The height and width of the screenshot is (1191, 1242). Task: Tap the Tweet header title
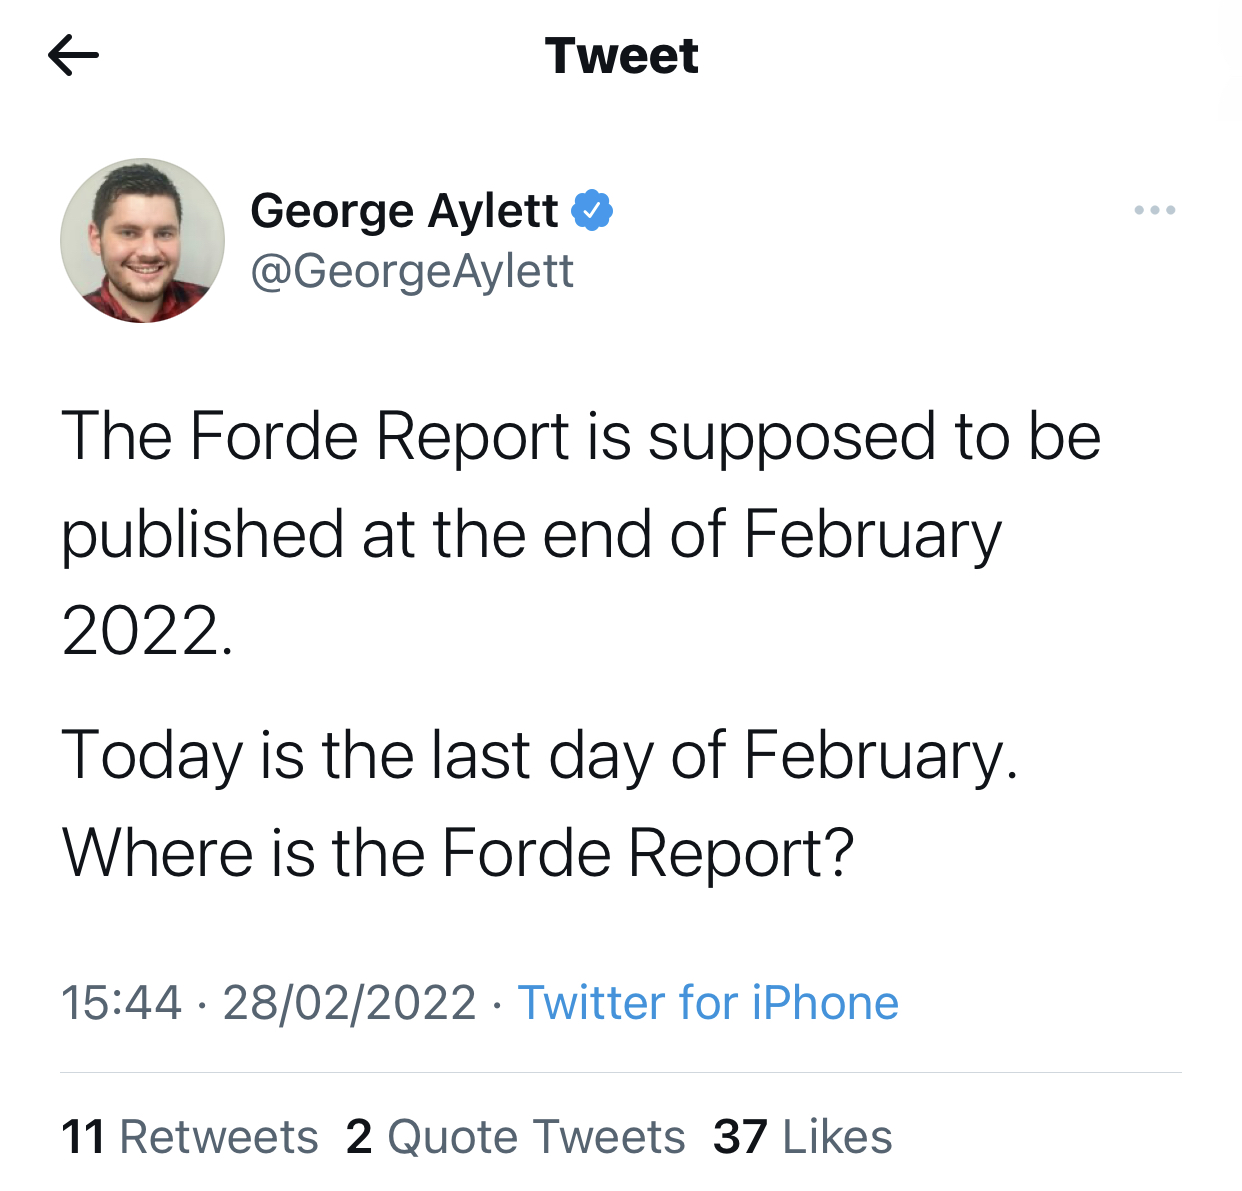click(621, 56)
